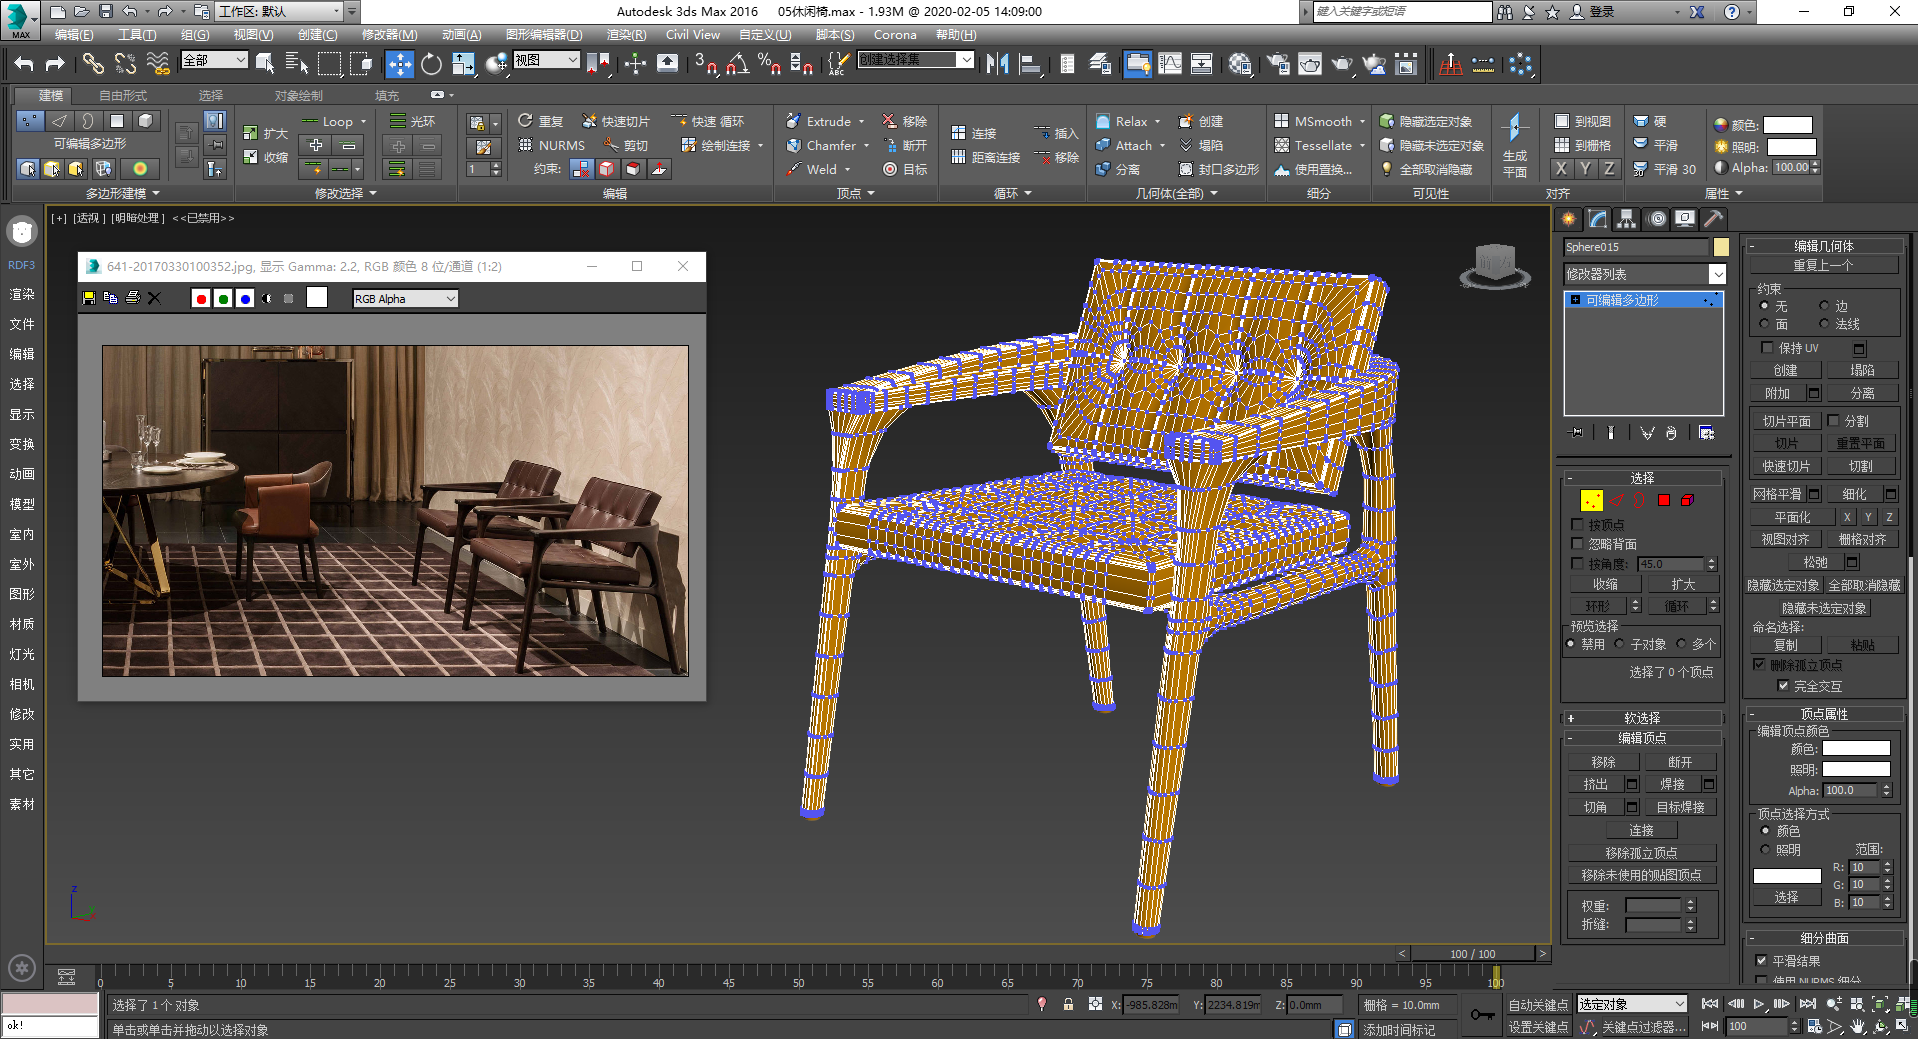Expand the RGB Alpha channel dropdown
This screenshot has width=1918, height=1039.
click(405, 299)
